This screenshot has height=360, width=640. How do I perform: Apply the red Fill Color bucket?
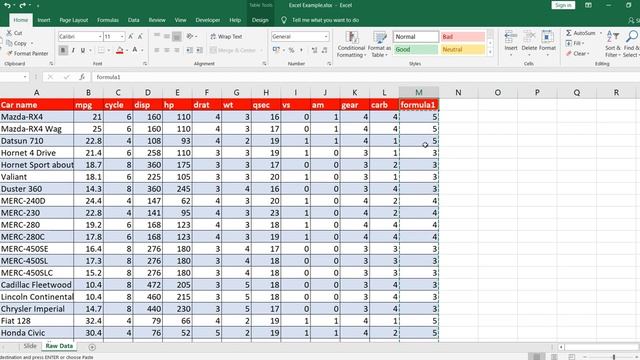pyautogui.click(x=120, y=50)
